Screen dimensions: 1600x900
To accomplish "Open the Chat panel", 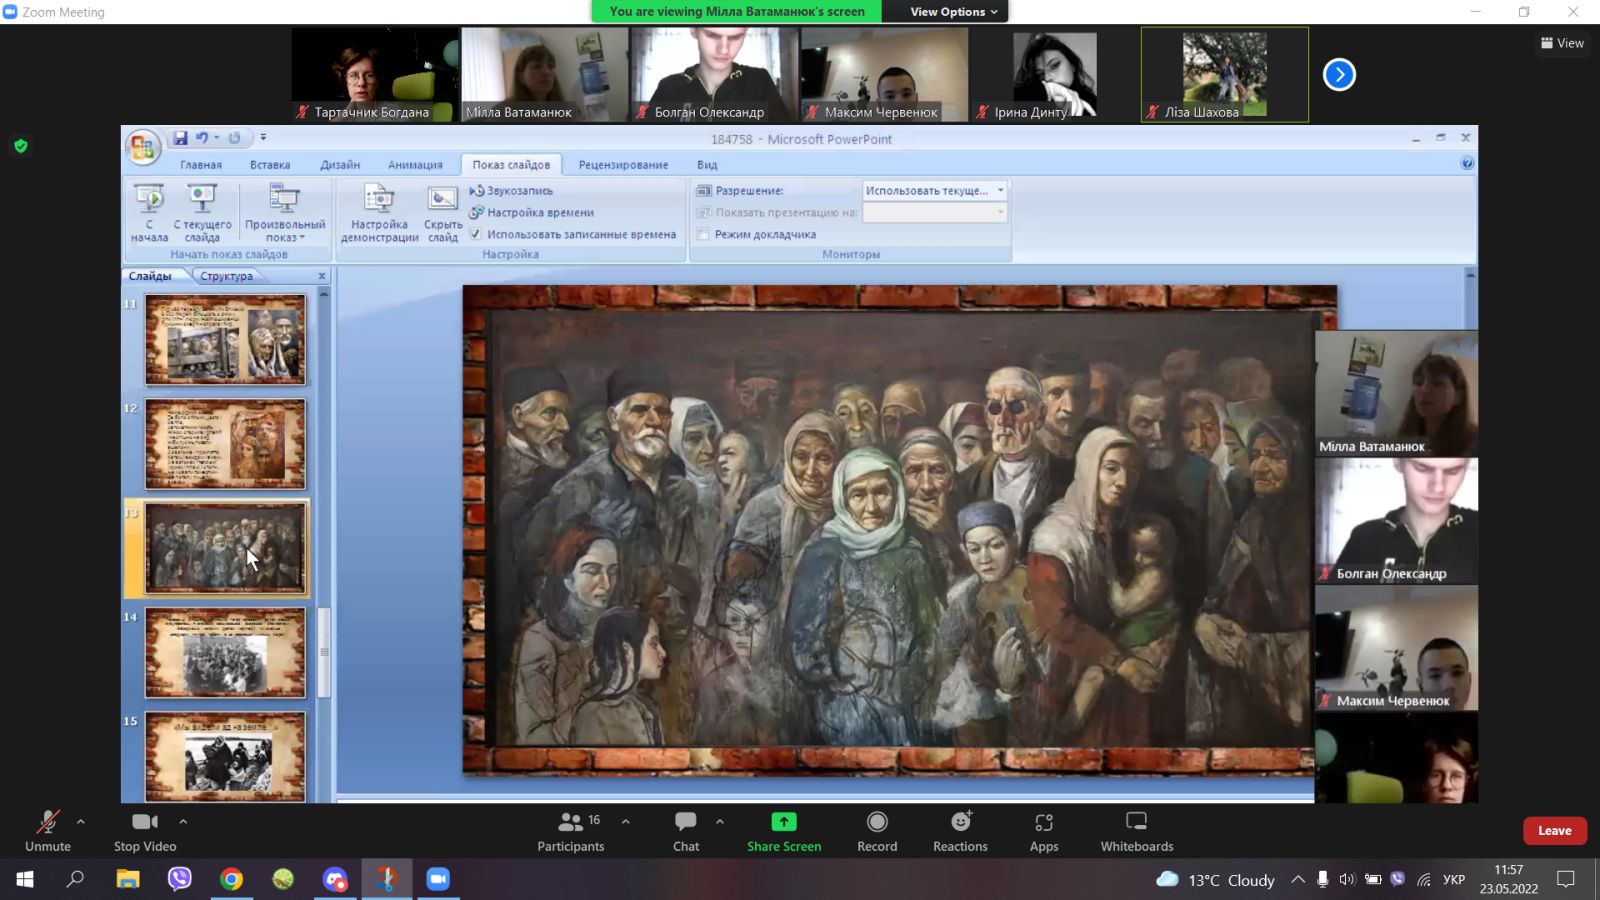I will tap(686, 831).
